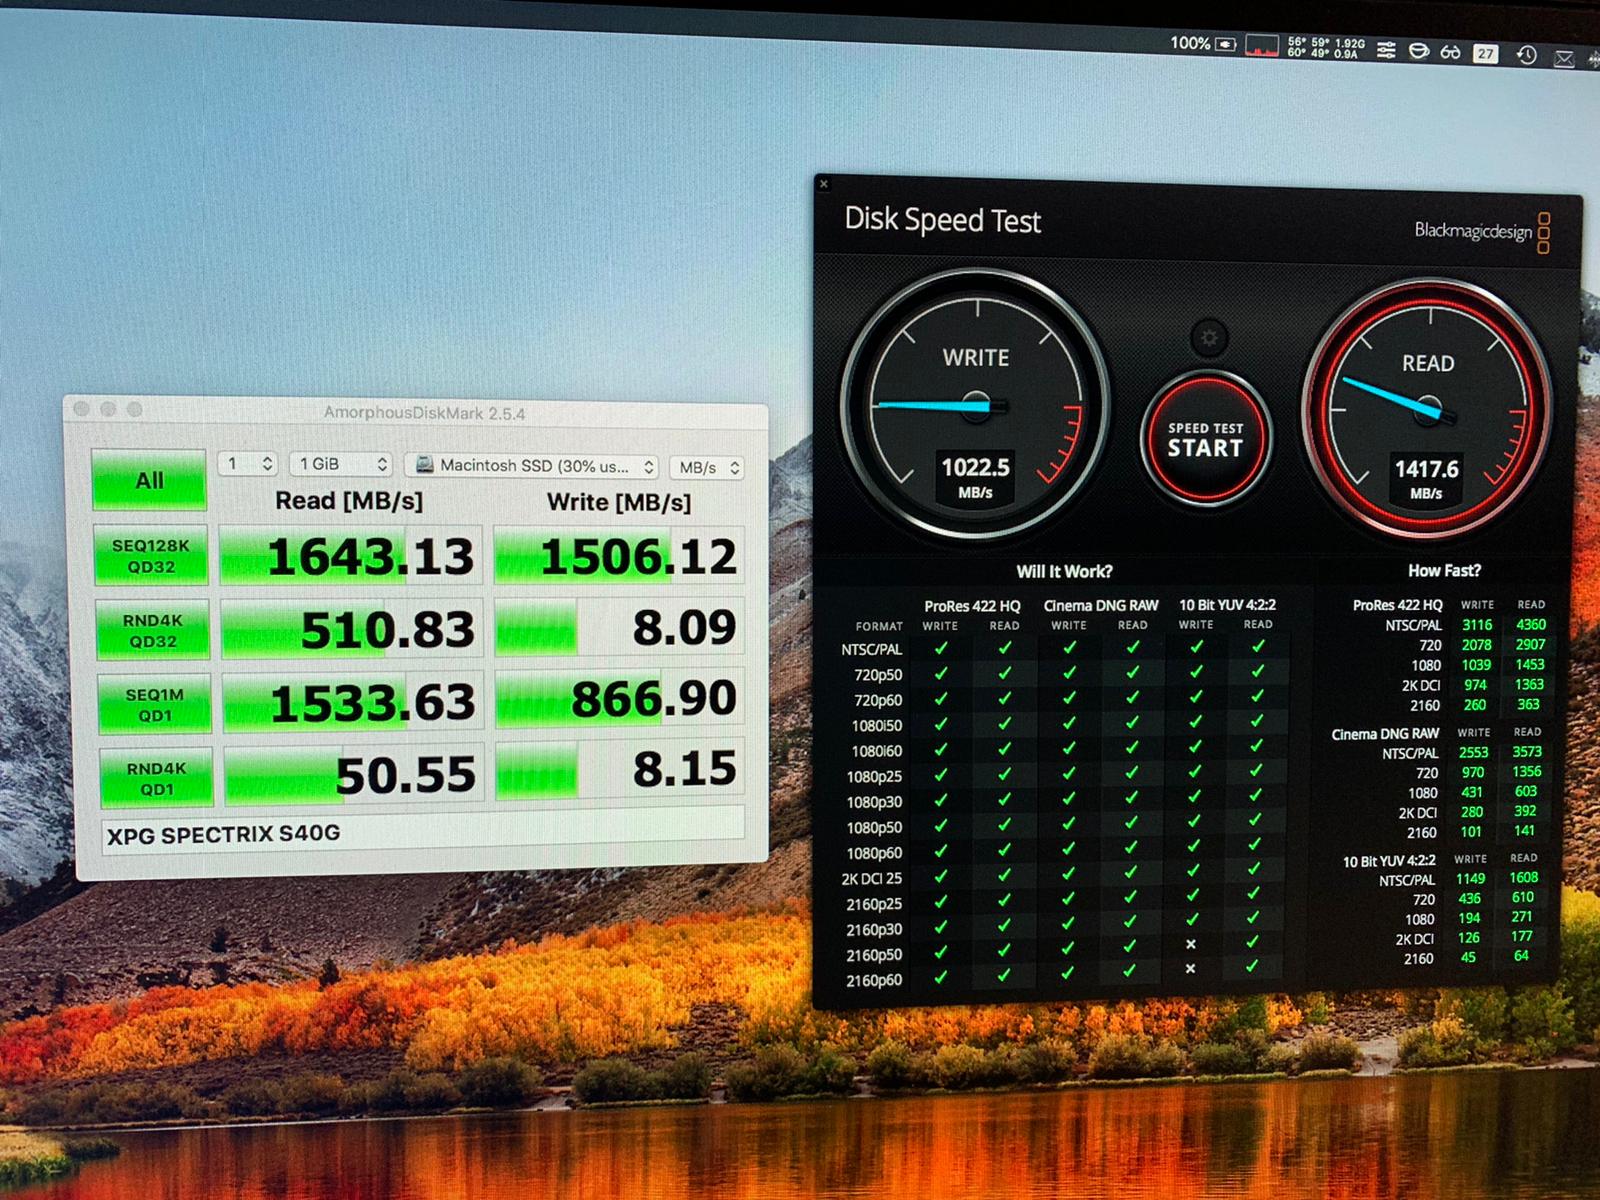Click 10 Bit YUV NTSC/PAL write value 1149

[x=1470, y=879]
